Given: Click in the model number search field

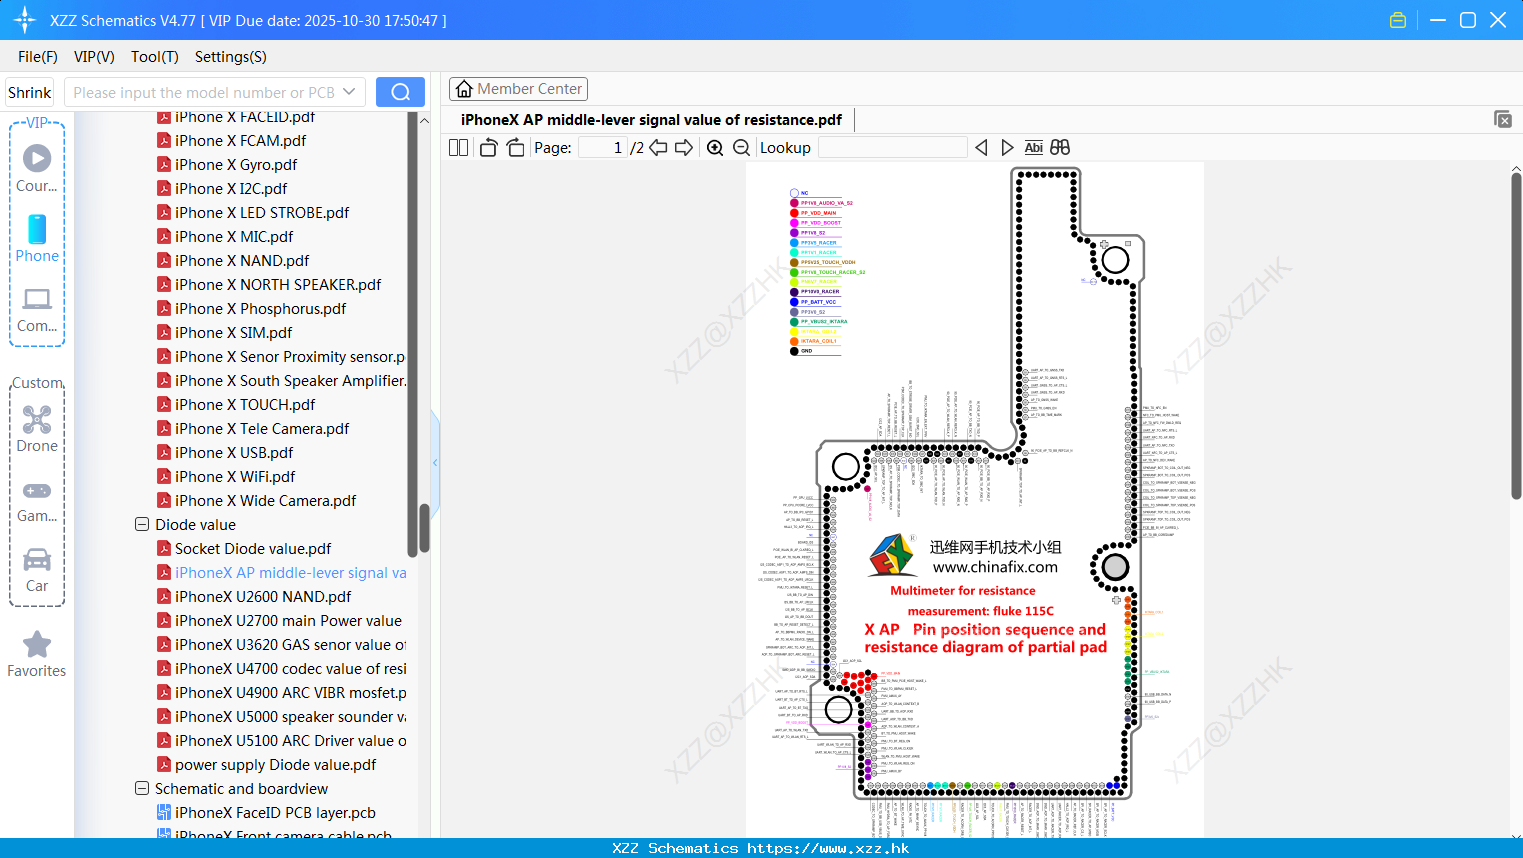Looking at the screenshot, I should [x=203, y=92].
